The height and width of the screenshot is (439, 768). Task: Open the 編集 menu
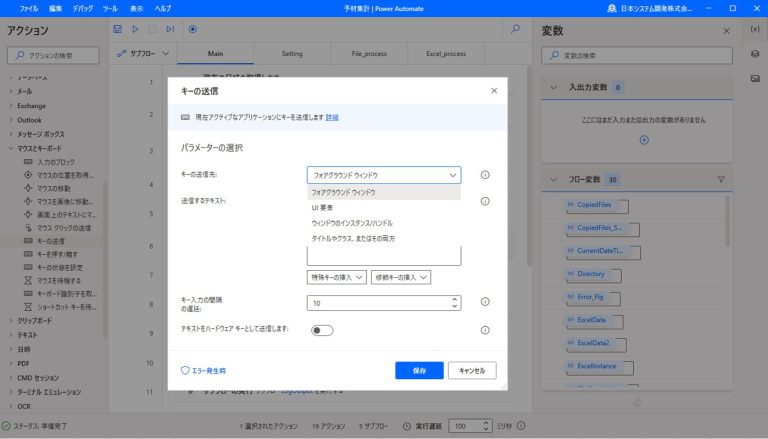[x=55, y=8]
